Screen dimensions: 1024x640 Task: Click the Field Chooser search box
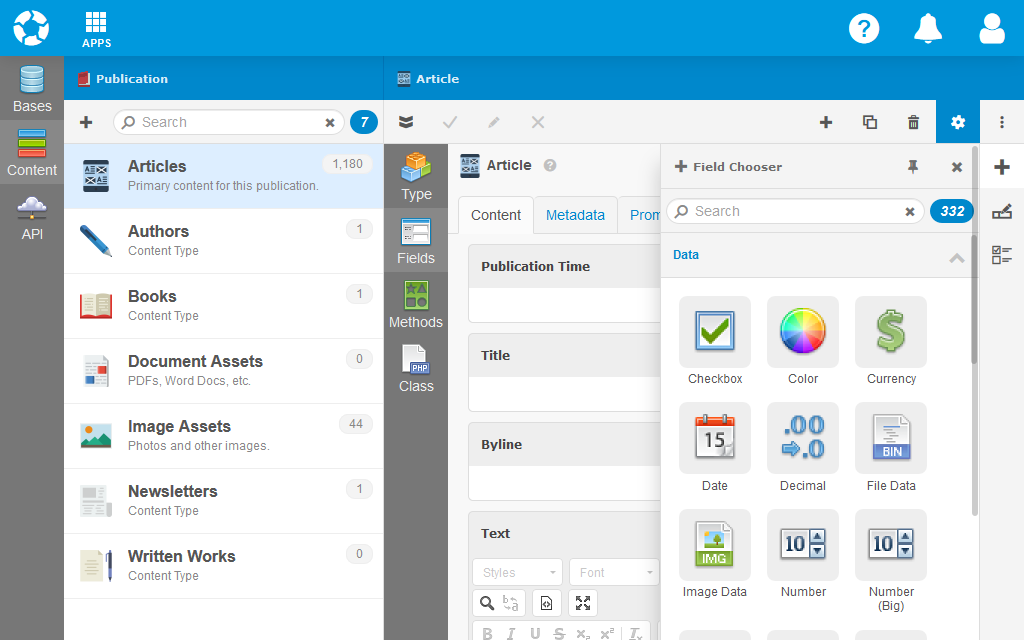coord(790,211)
